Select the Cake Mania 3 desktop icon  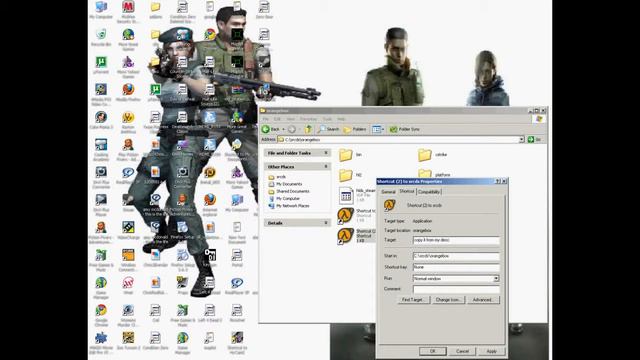point(101,120)
